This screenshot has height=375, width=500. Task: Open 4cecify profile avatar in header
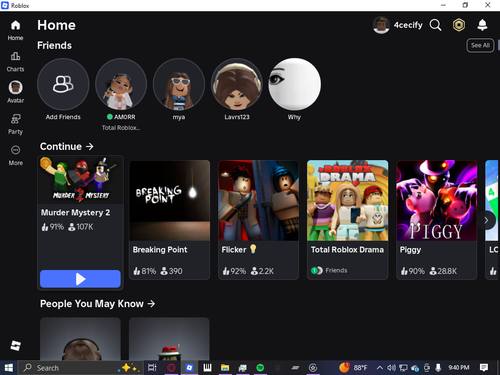(381, 25)
